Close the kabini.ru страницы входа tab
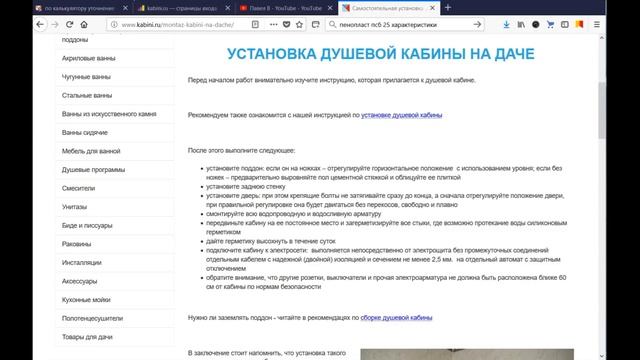 click(x=228, y=8)
